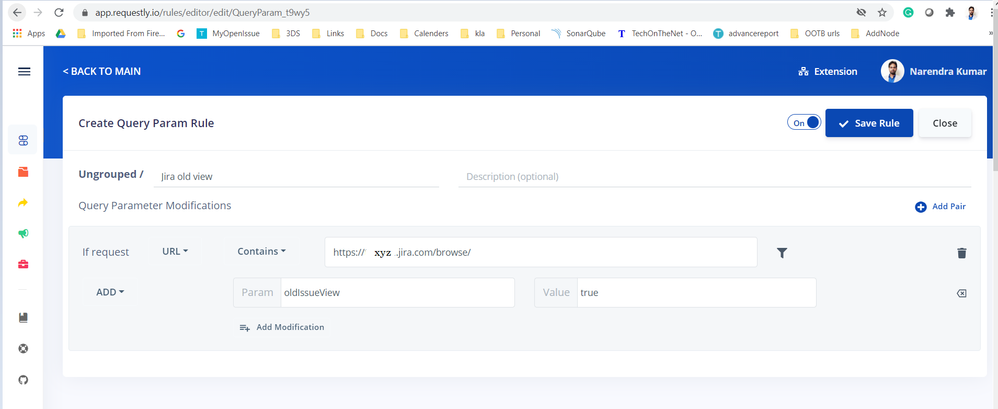Expand the Contains operator dropdown
The width and height of the screenshot is (998, 409).
click(262, 251)
